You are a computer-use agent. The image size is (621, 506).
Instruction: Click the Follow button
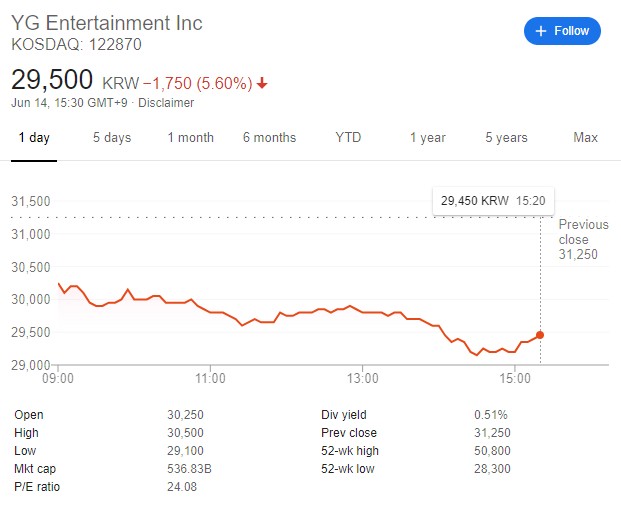coord(562,31)
